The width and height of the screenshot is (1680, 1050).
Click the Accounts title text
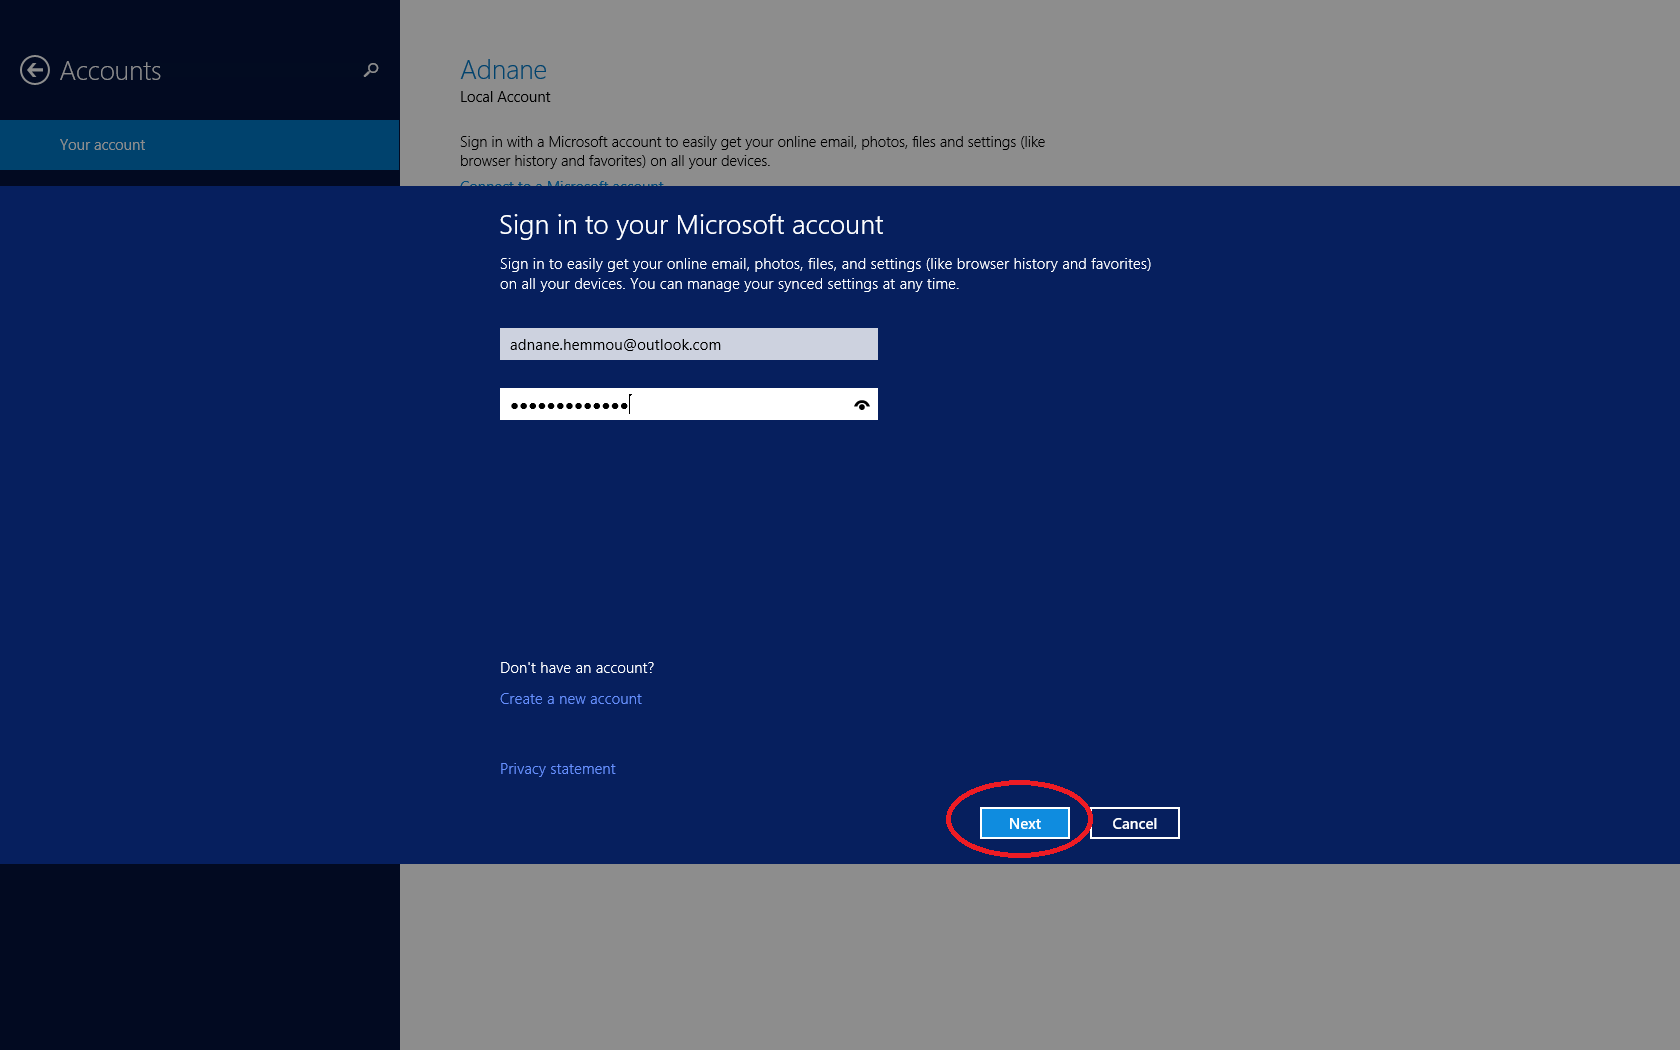(x=110, y=71)
